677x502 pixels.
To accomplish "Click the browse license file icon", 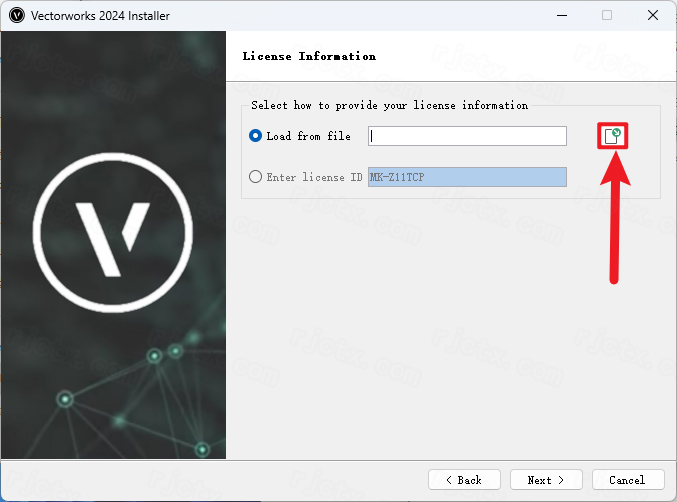I will point(613,136).
